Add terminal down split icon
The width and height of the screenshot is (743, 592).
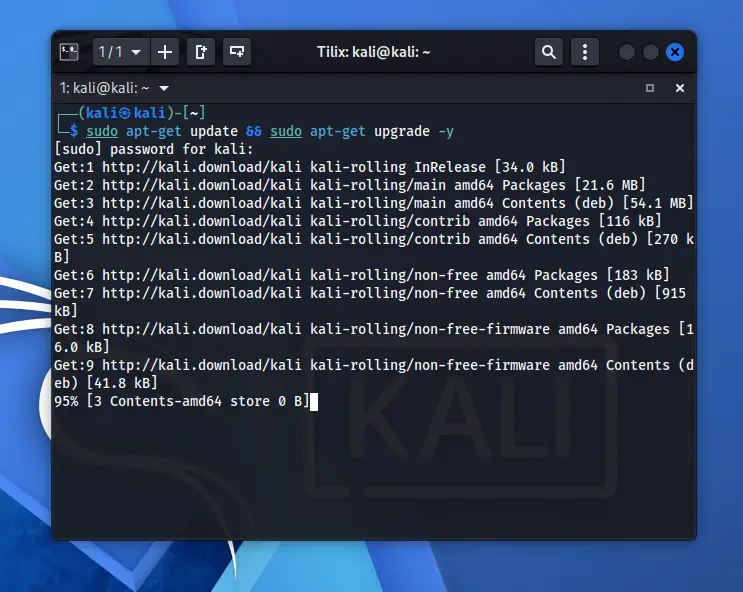(237, 52)
